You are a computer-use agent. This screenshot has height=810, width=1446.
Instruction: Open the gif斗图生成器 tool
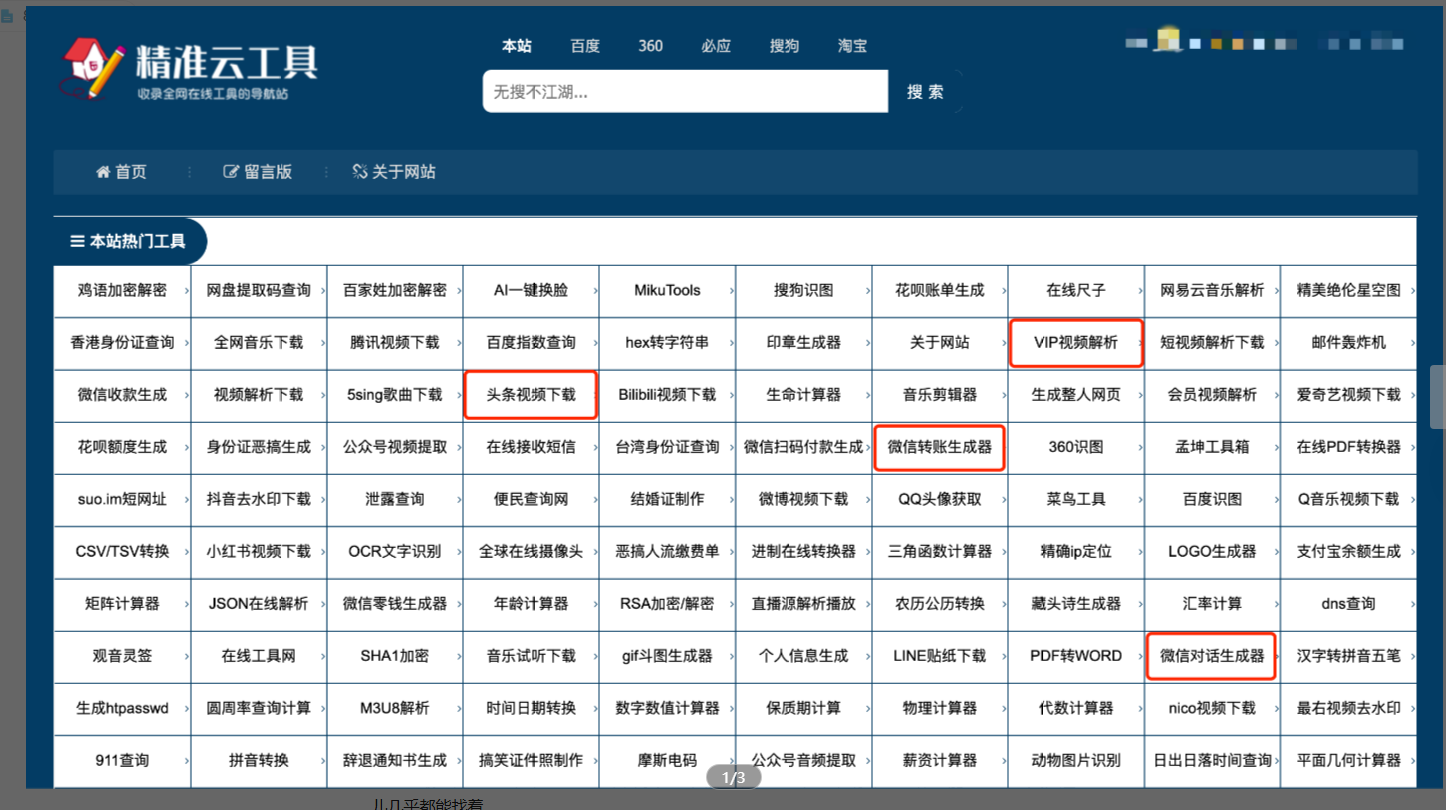[667, 656]
